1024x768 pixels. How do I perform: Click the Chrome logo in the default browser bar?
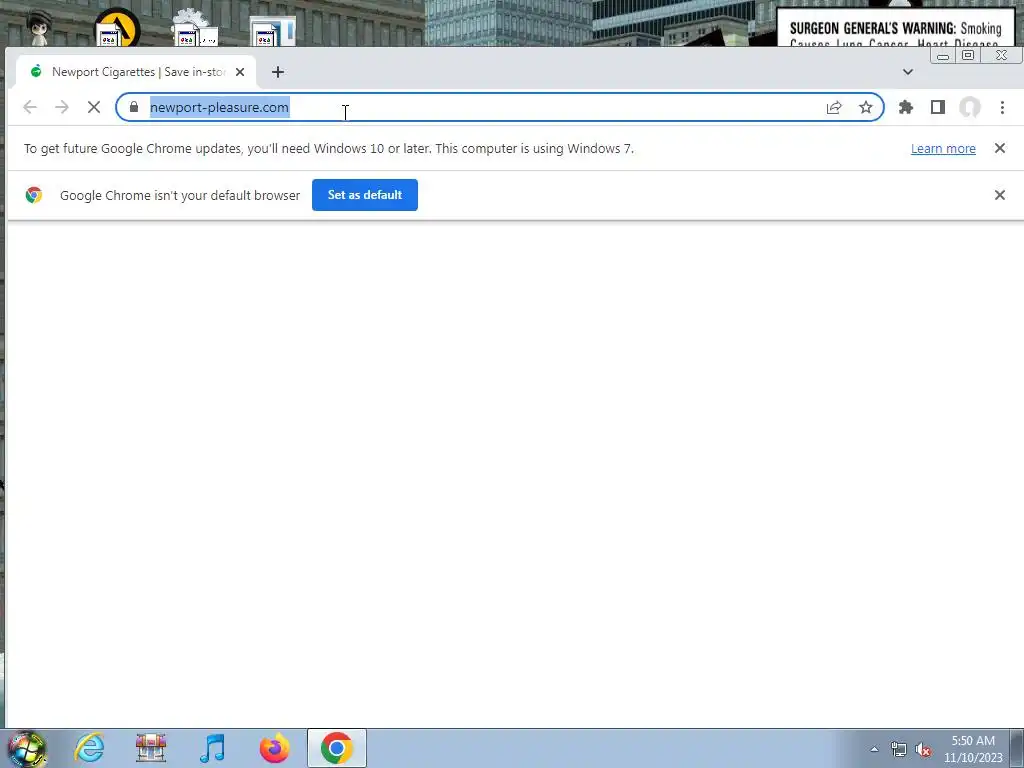[34, 195]
